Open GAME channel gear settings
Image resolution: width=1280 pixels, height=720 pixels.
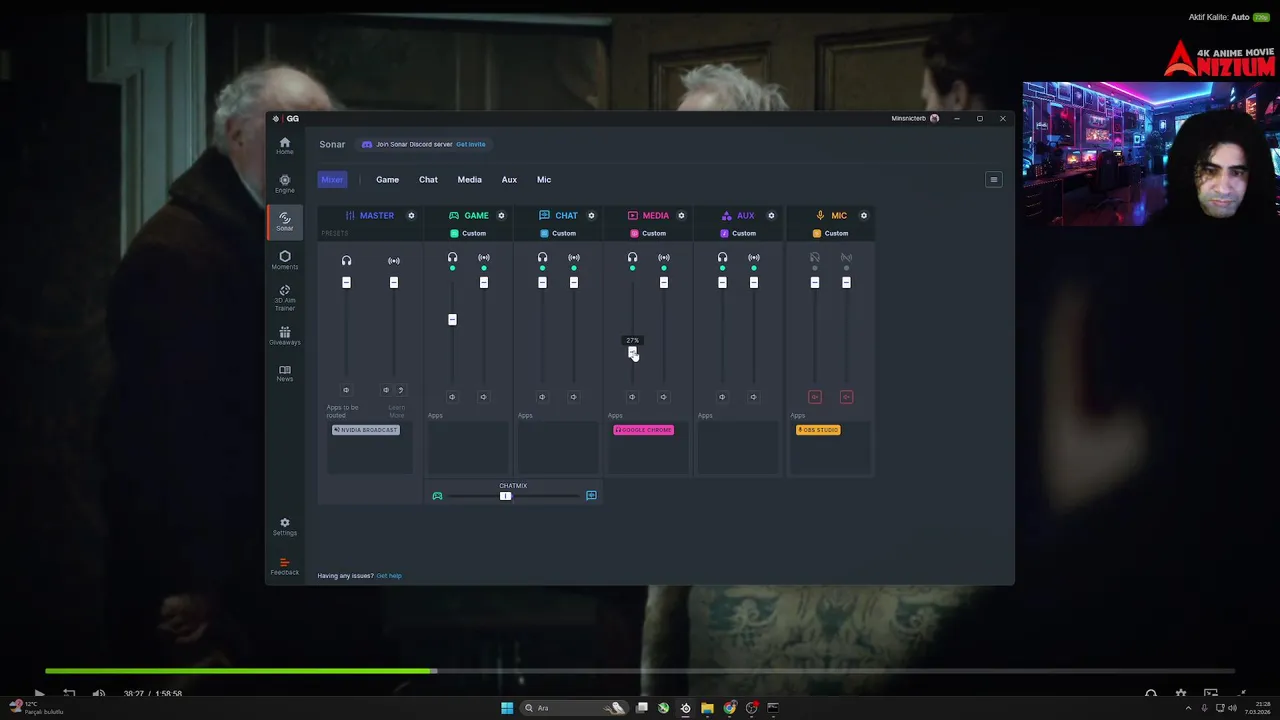501,215
